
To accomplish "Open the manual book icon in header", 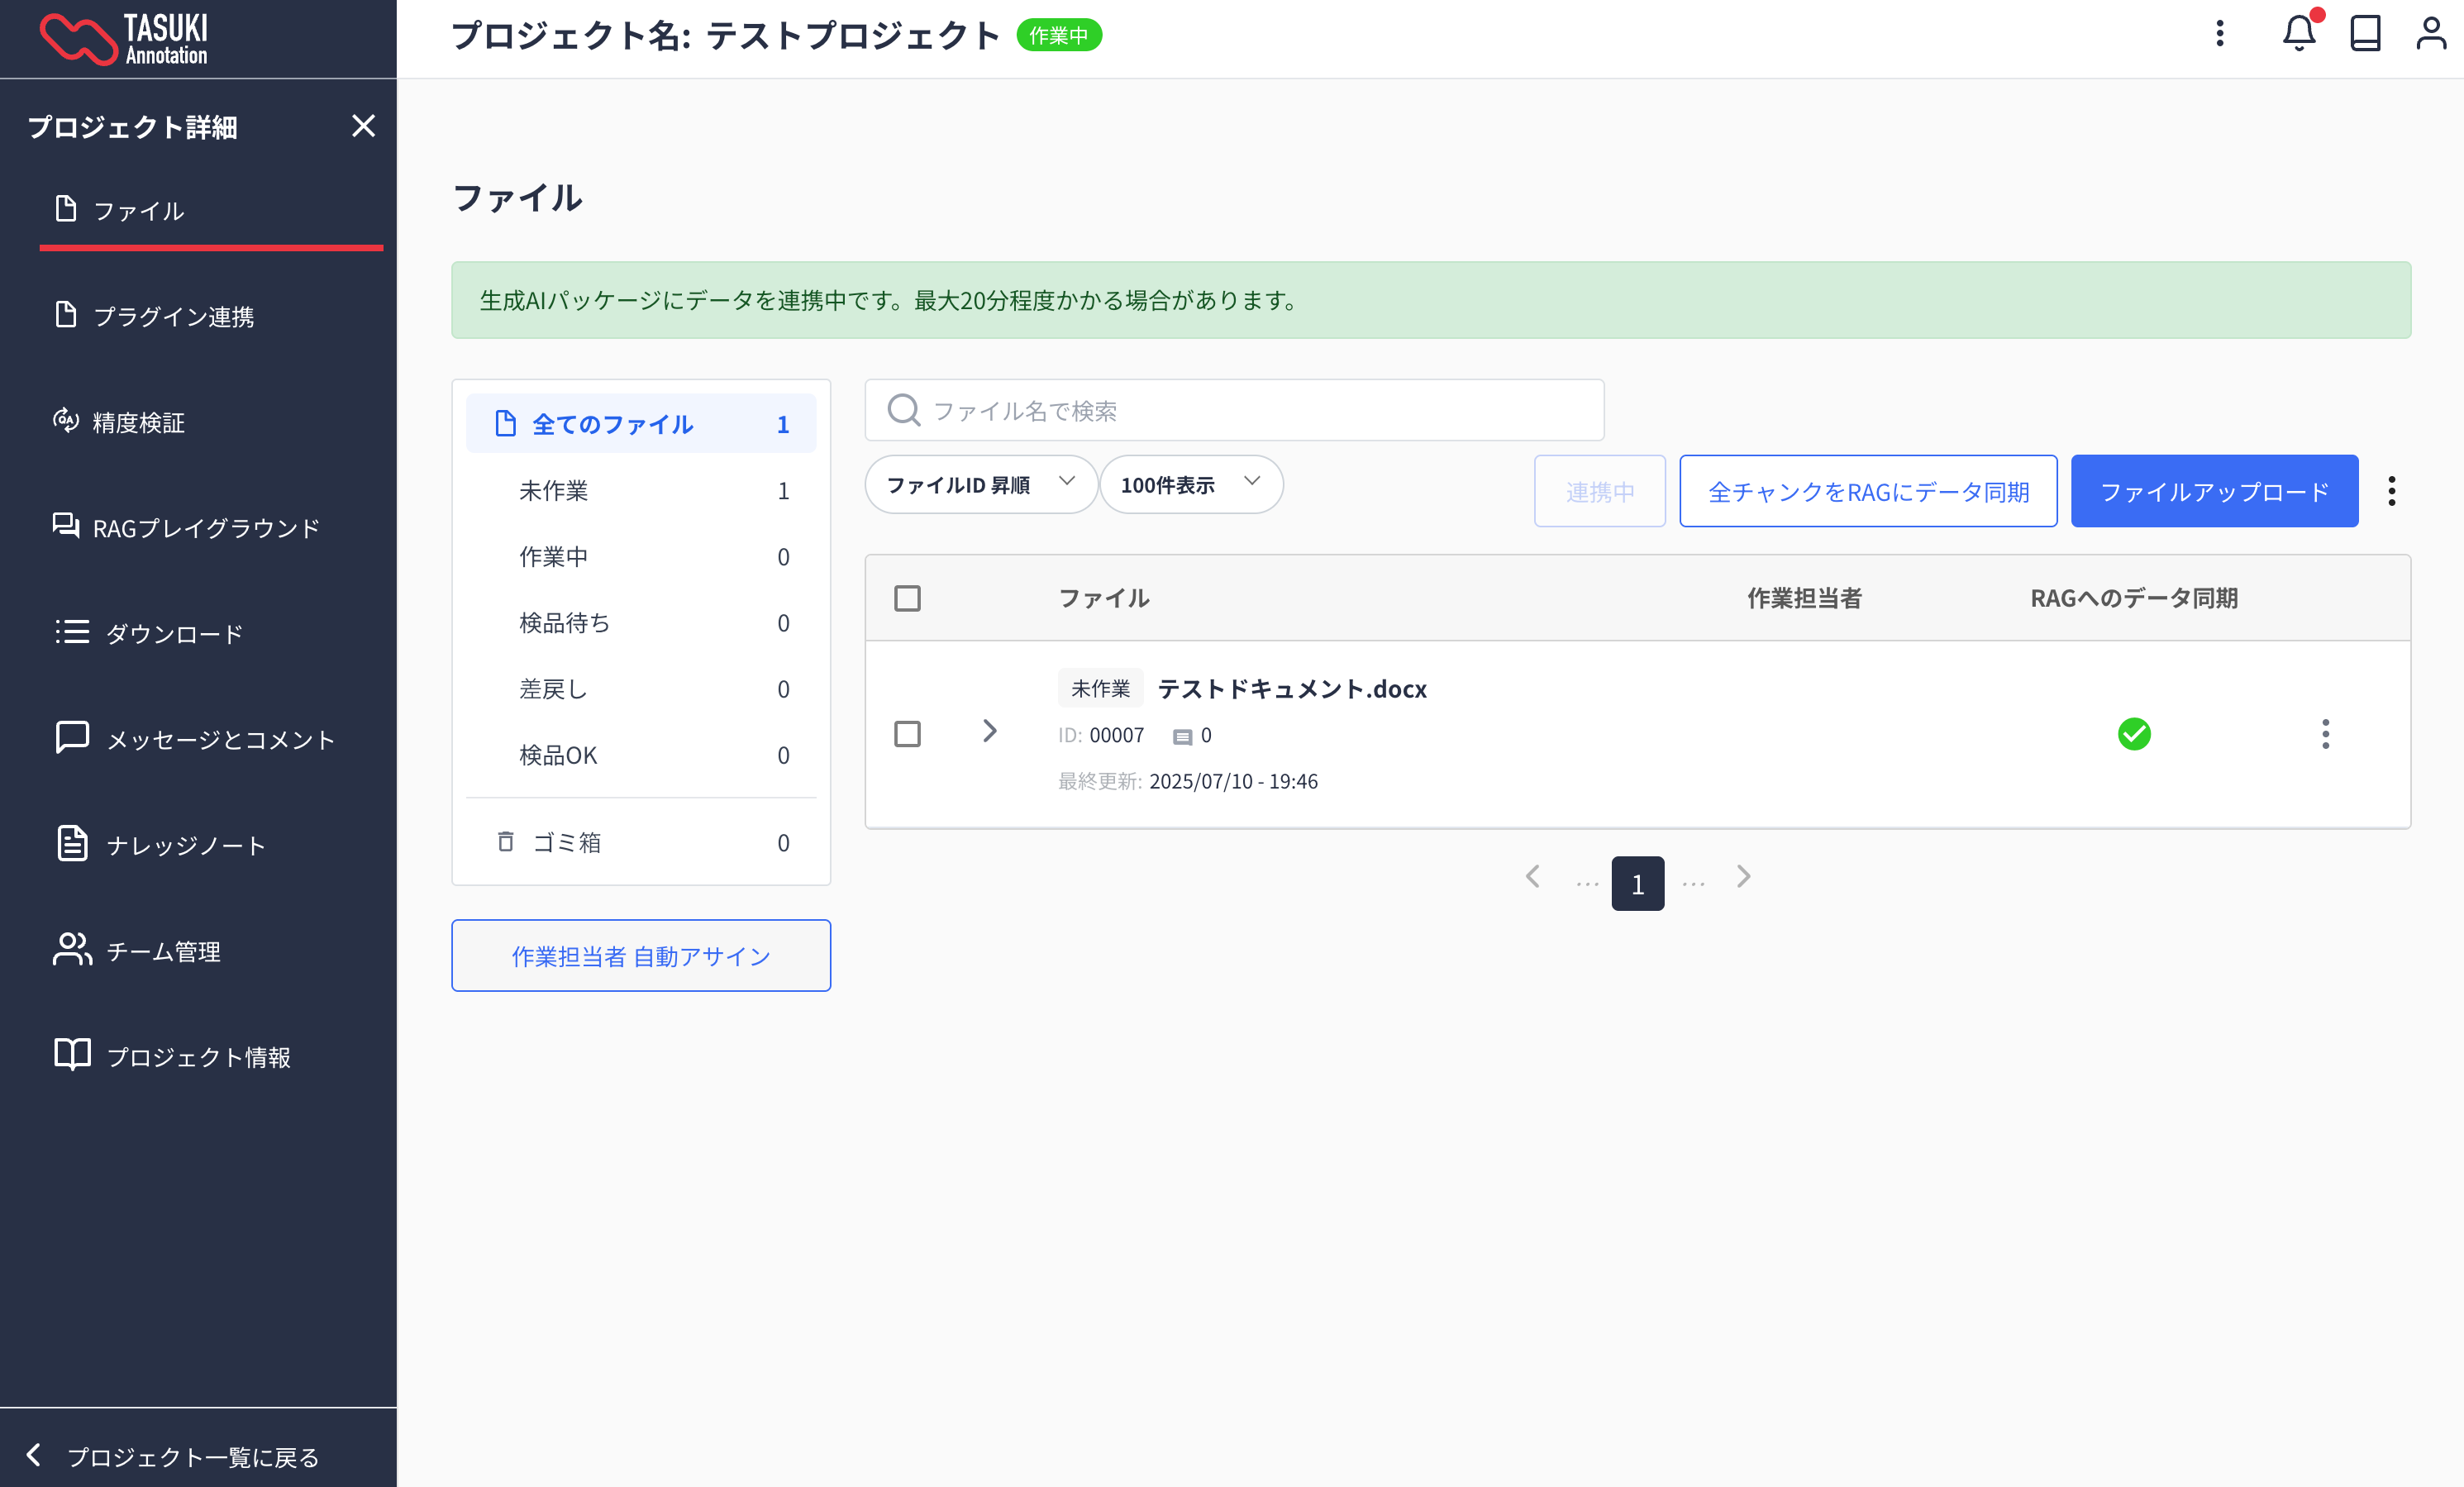I will 2364,34.
